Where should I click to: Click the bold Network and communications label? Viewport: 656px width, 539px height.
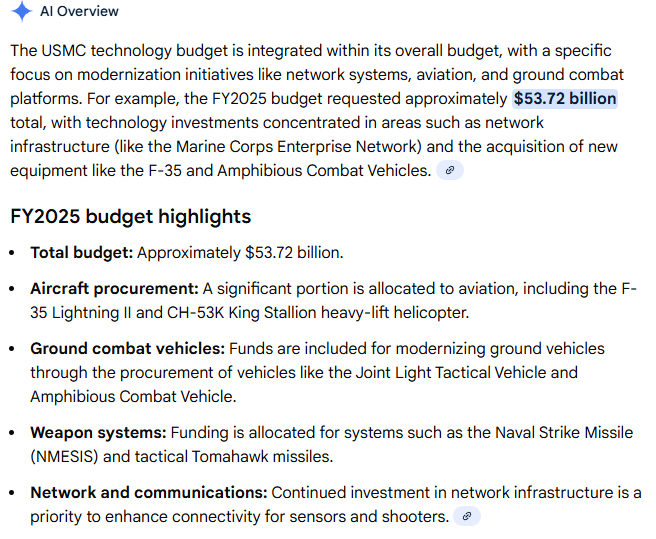point(148,493)
